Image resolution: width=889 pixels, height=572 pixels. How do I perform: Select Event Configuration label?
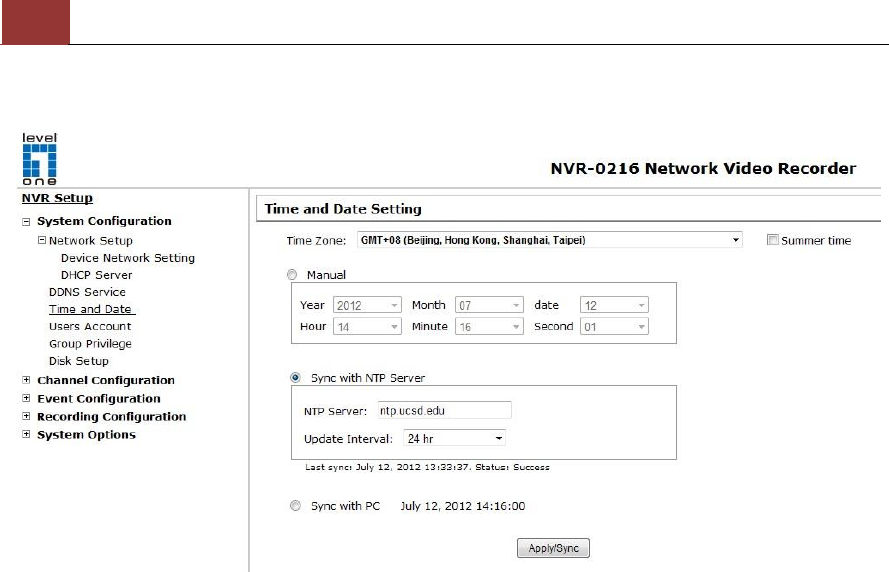(99, 399)
